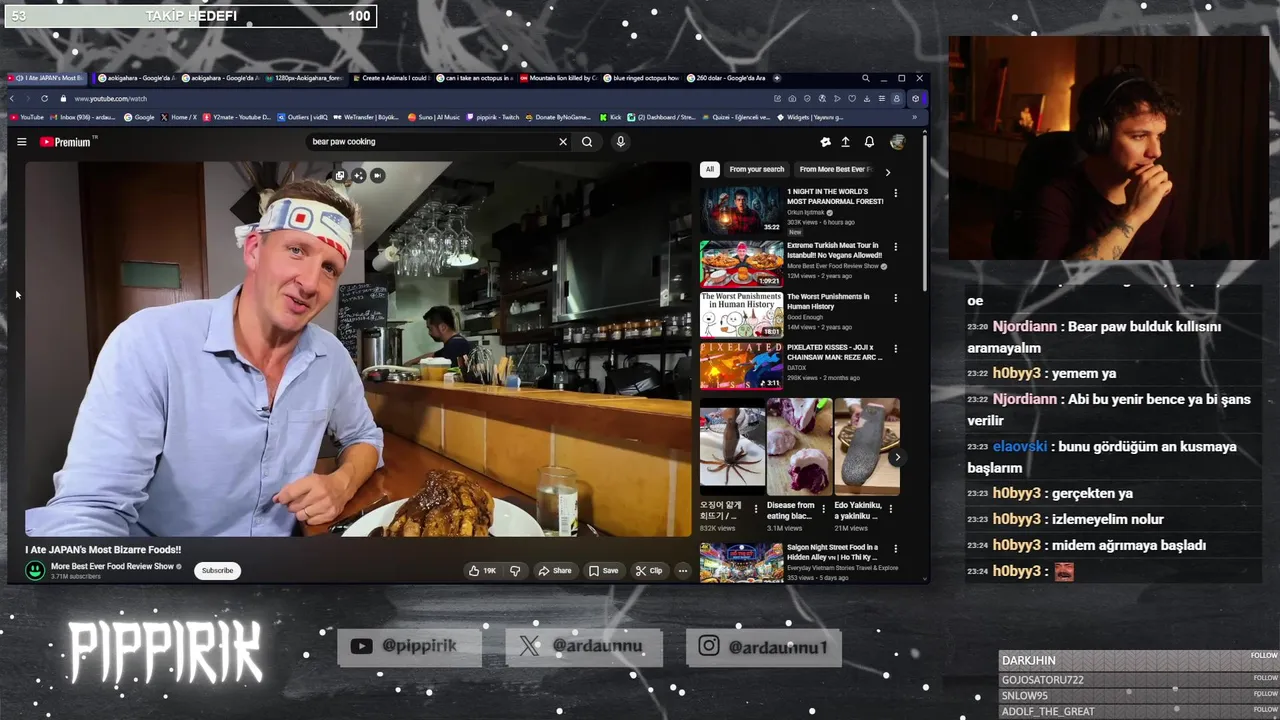1280x720 pixels.
Task: Open 'PIXELATED KISSES' video thumbnail
Action: coord(741,366)
